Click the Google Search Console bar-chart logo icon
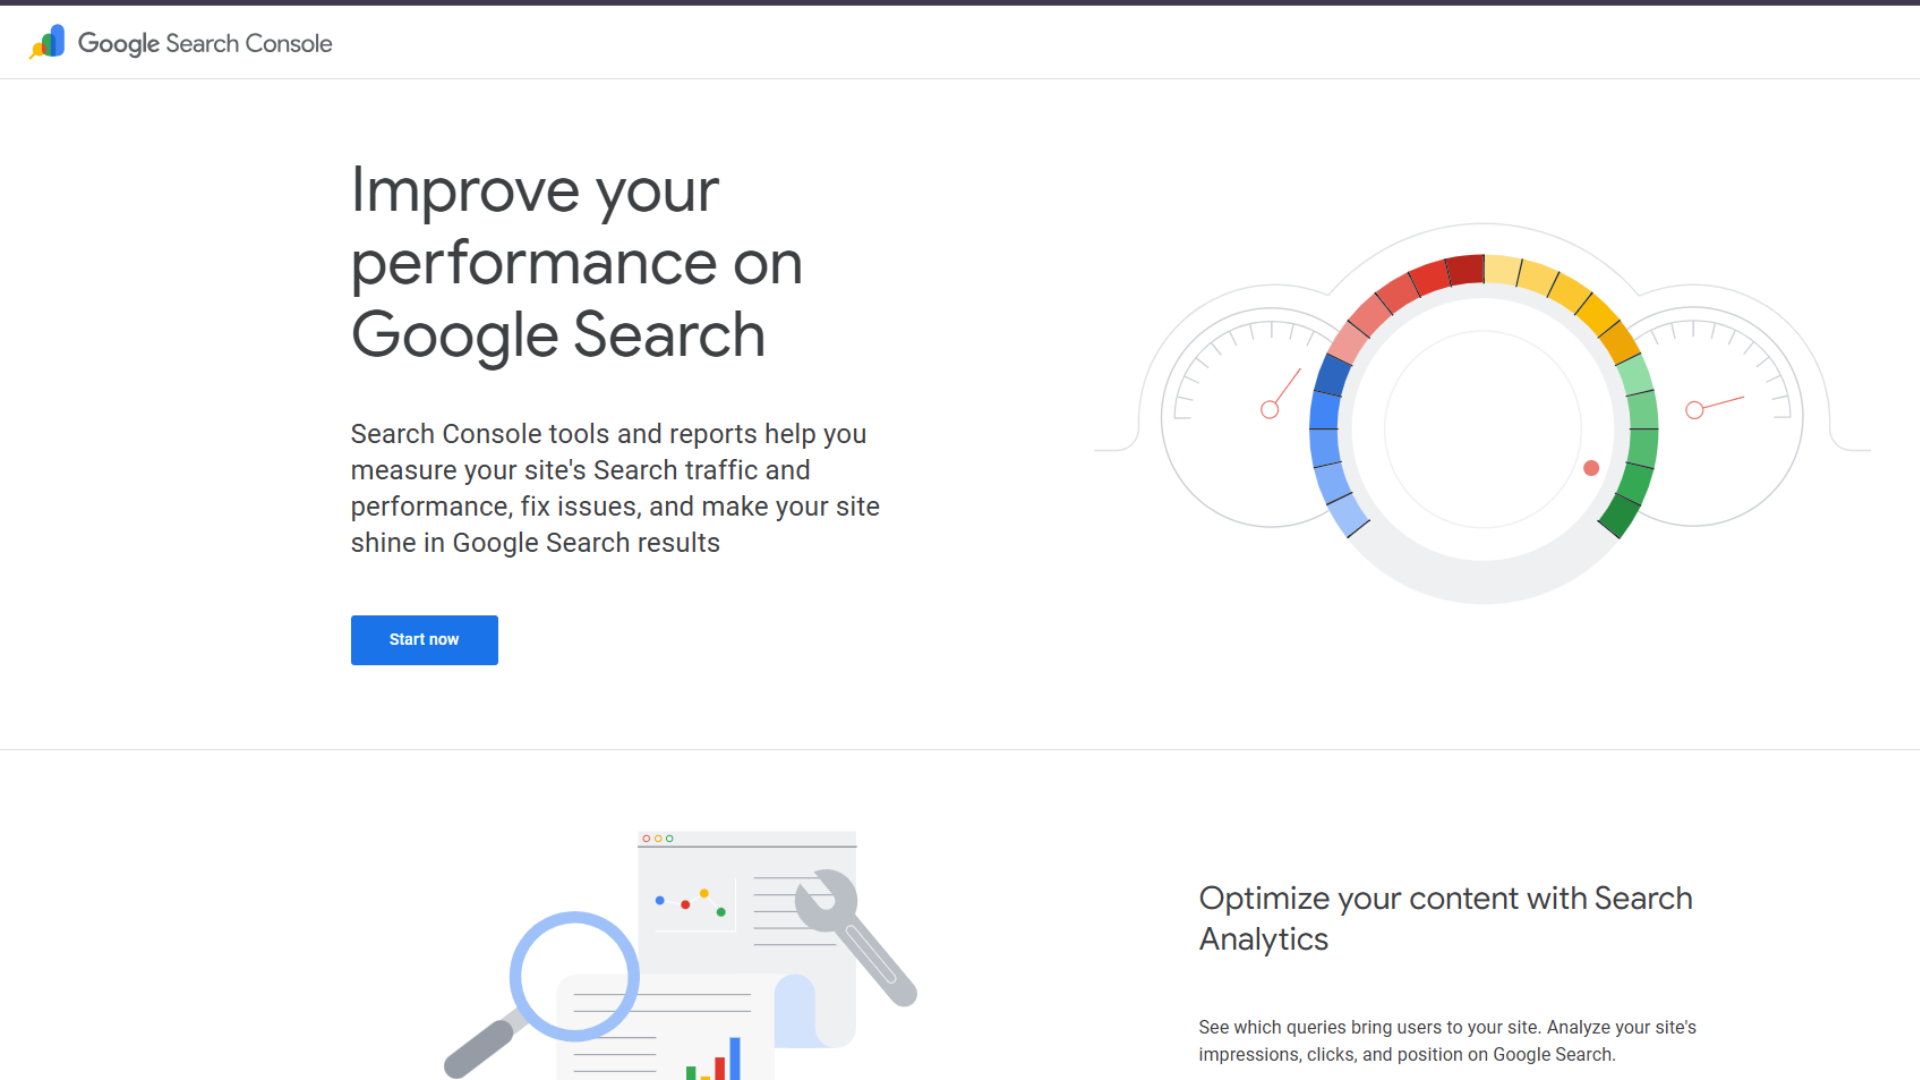 coord(47,42)
